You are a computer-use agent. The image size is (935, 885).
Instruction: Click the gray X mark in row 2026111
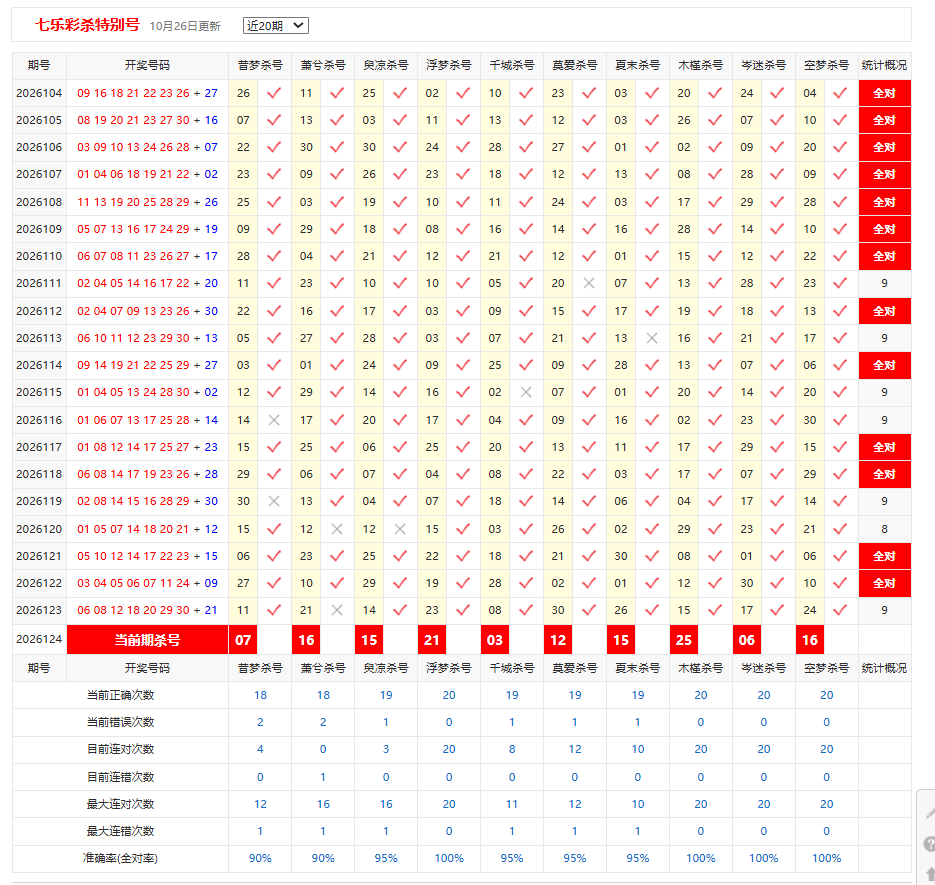(x=589, y=283)
